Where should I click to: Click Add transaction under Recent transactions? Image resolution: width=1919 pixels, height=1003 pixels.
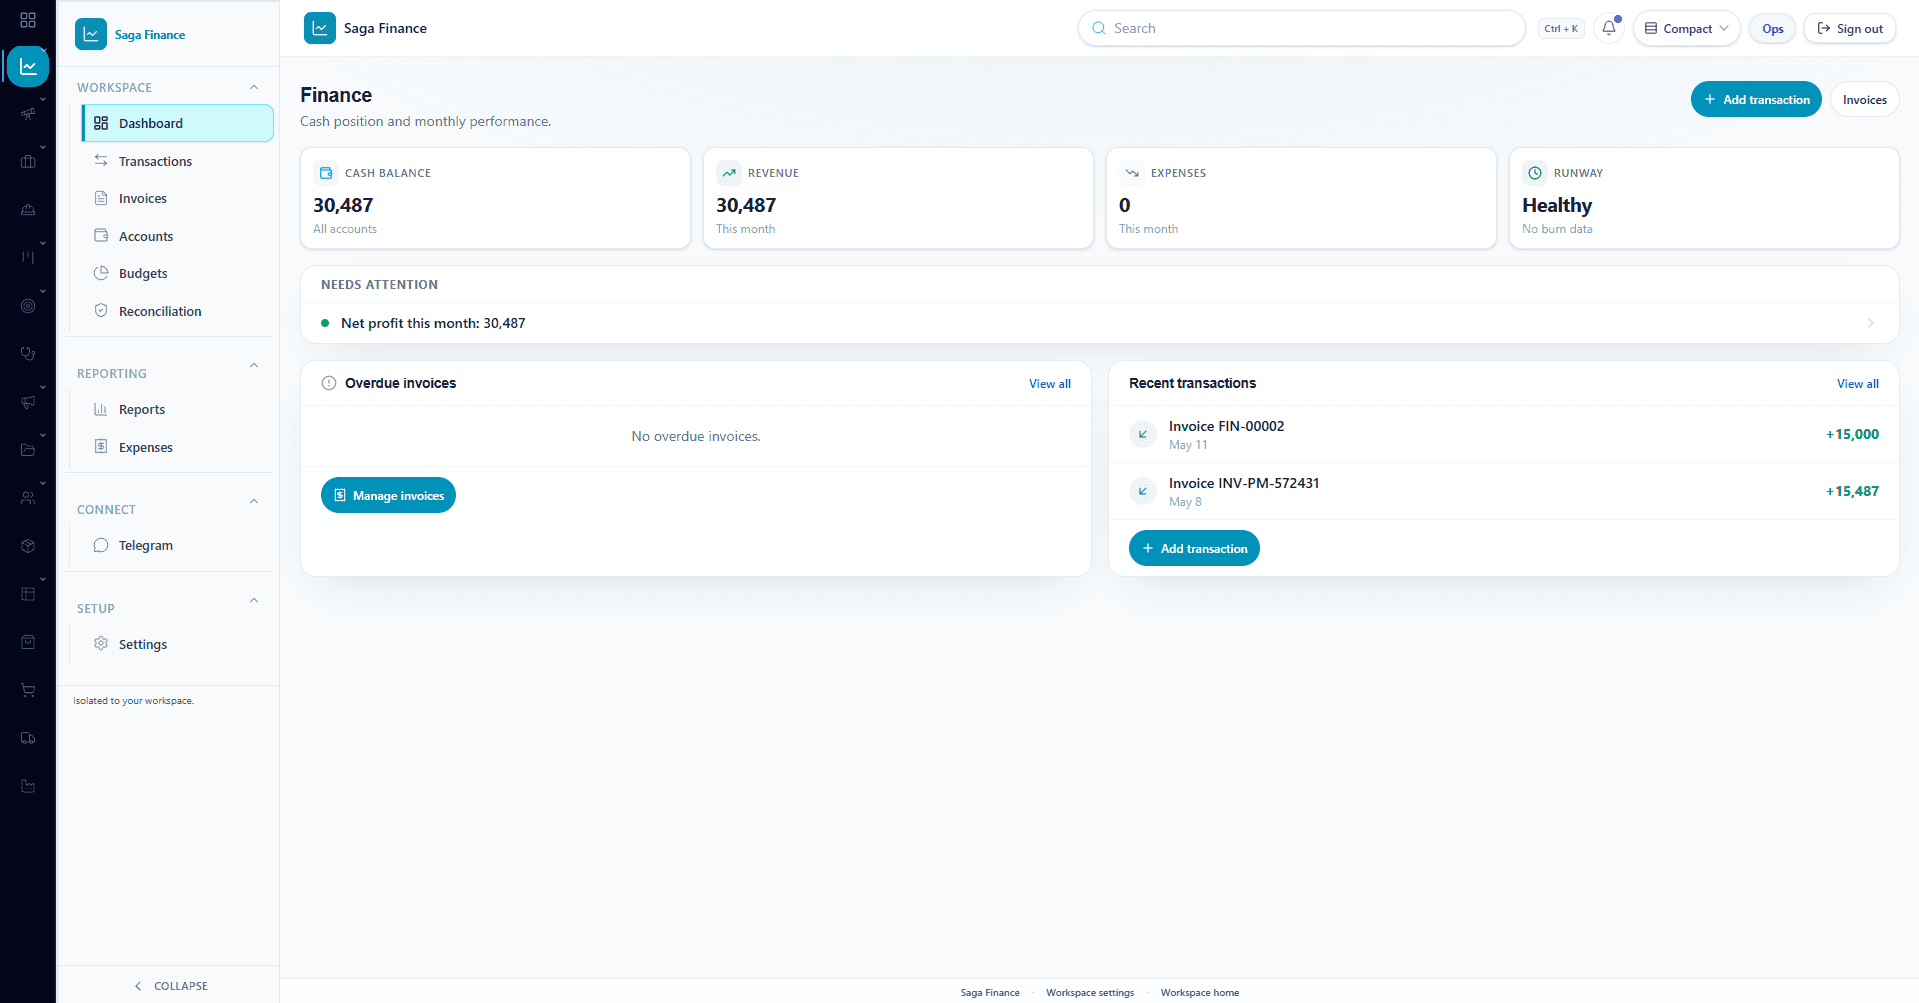(x=1194, y=548)
